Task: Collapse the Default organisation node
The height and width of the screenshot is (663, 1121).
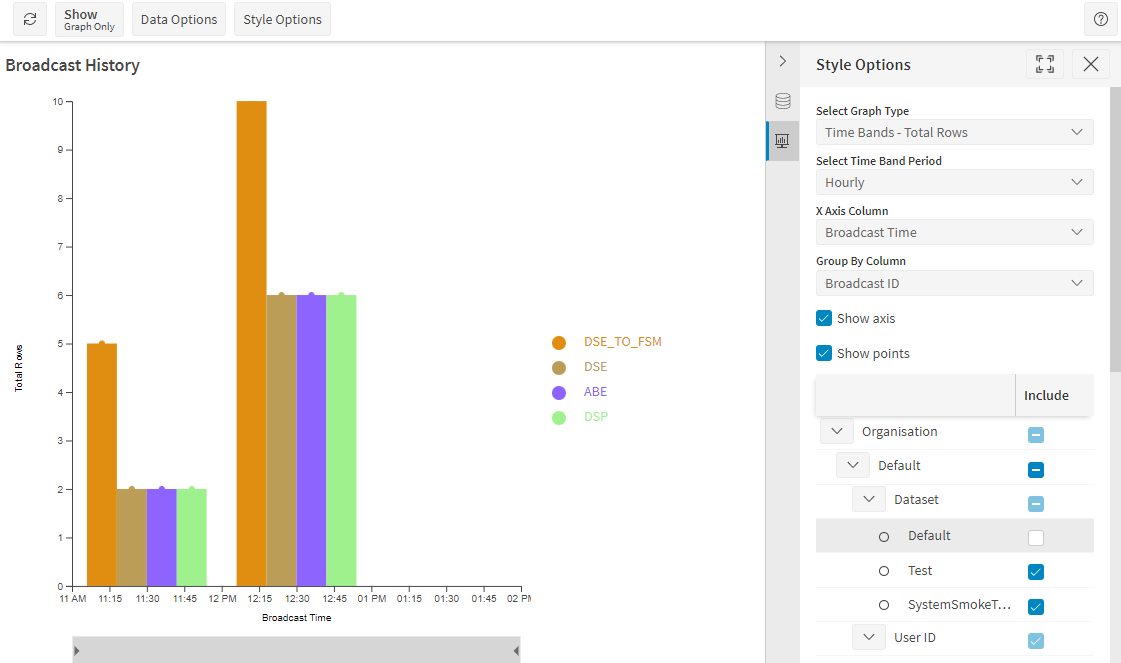Action: click(853, 466)
